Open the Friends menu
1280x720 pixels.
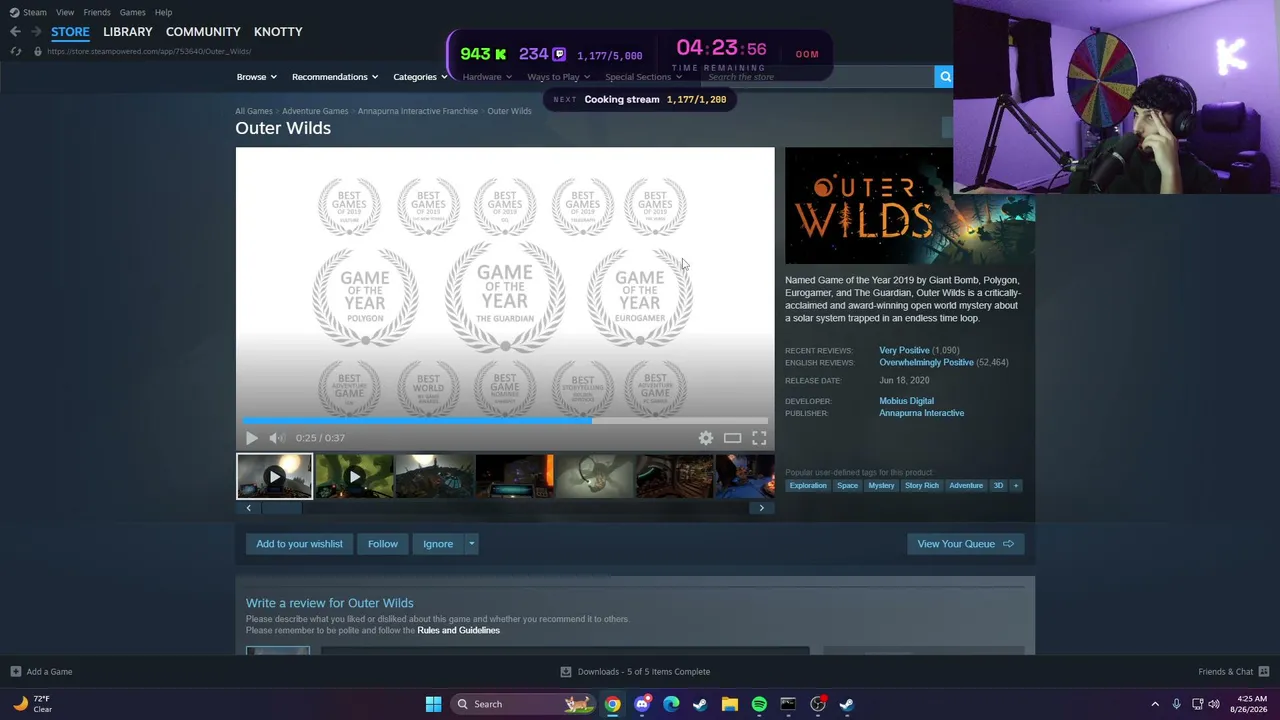(97, 12)
